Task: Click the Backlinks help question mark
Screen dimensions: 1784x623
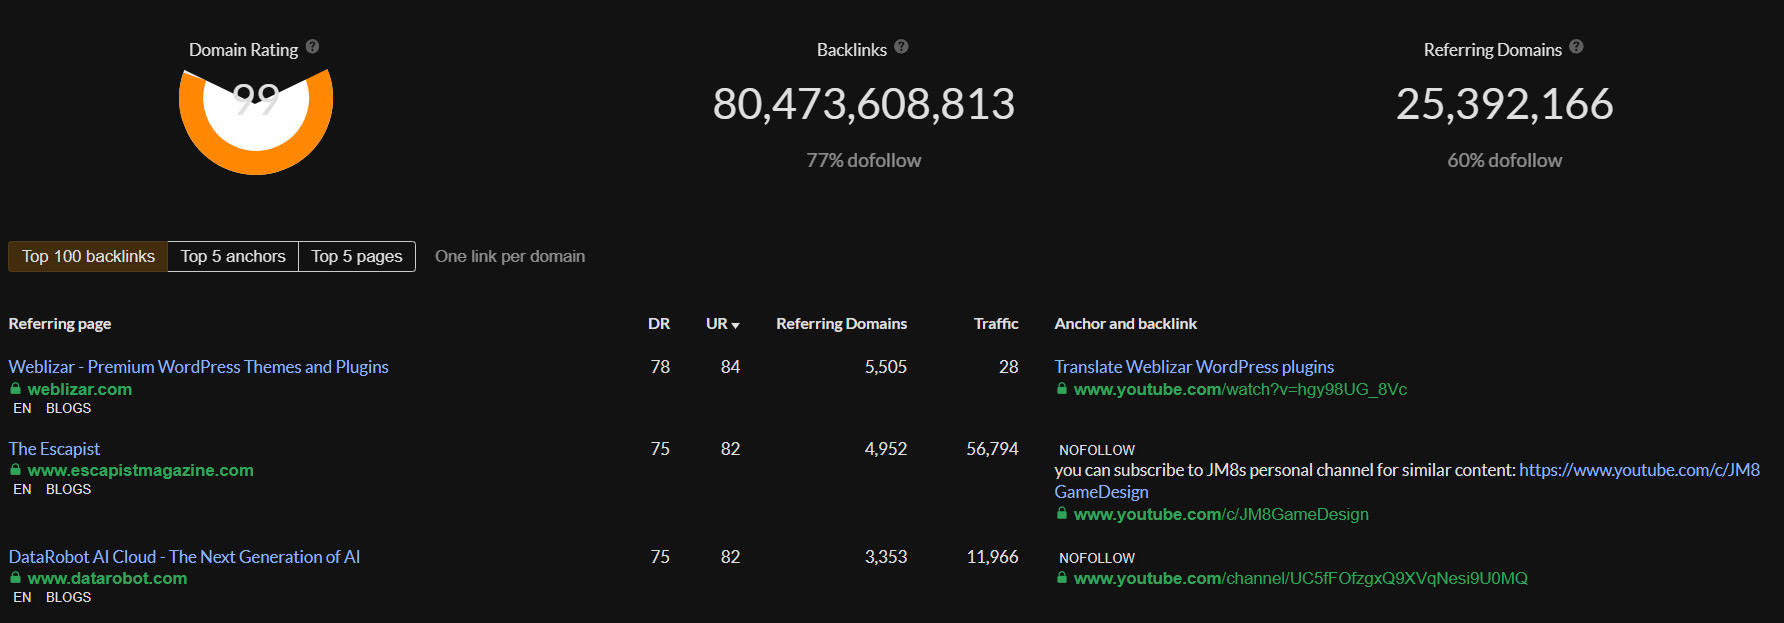Action: (x=902, y=47)
